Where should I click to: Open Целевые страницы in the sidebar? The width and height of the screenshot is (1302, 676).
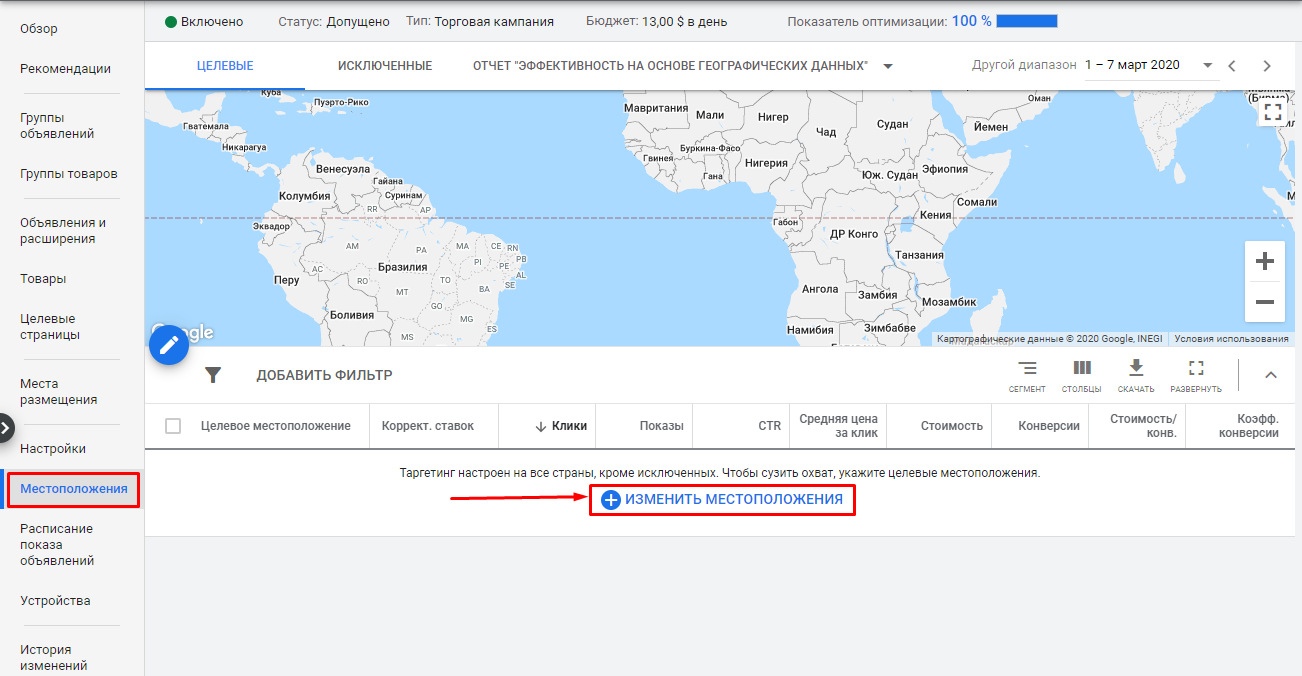(x=50, y=327)
